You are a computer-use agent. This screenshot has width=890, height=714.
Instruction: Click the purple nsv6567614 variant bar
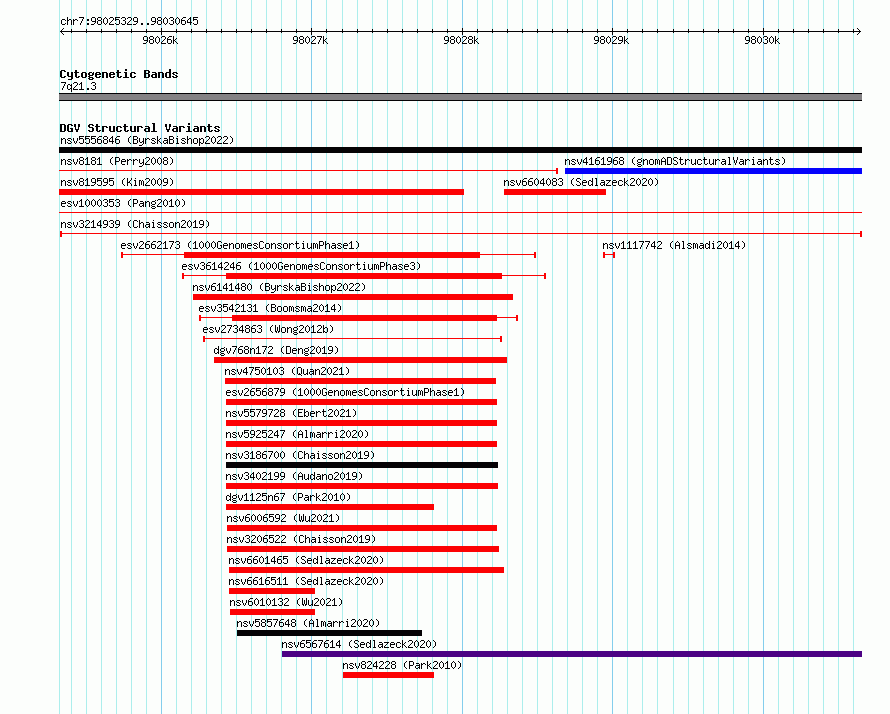pyautogui.click(x=572, y=654)
